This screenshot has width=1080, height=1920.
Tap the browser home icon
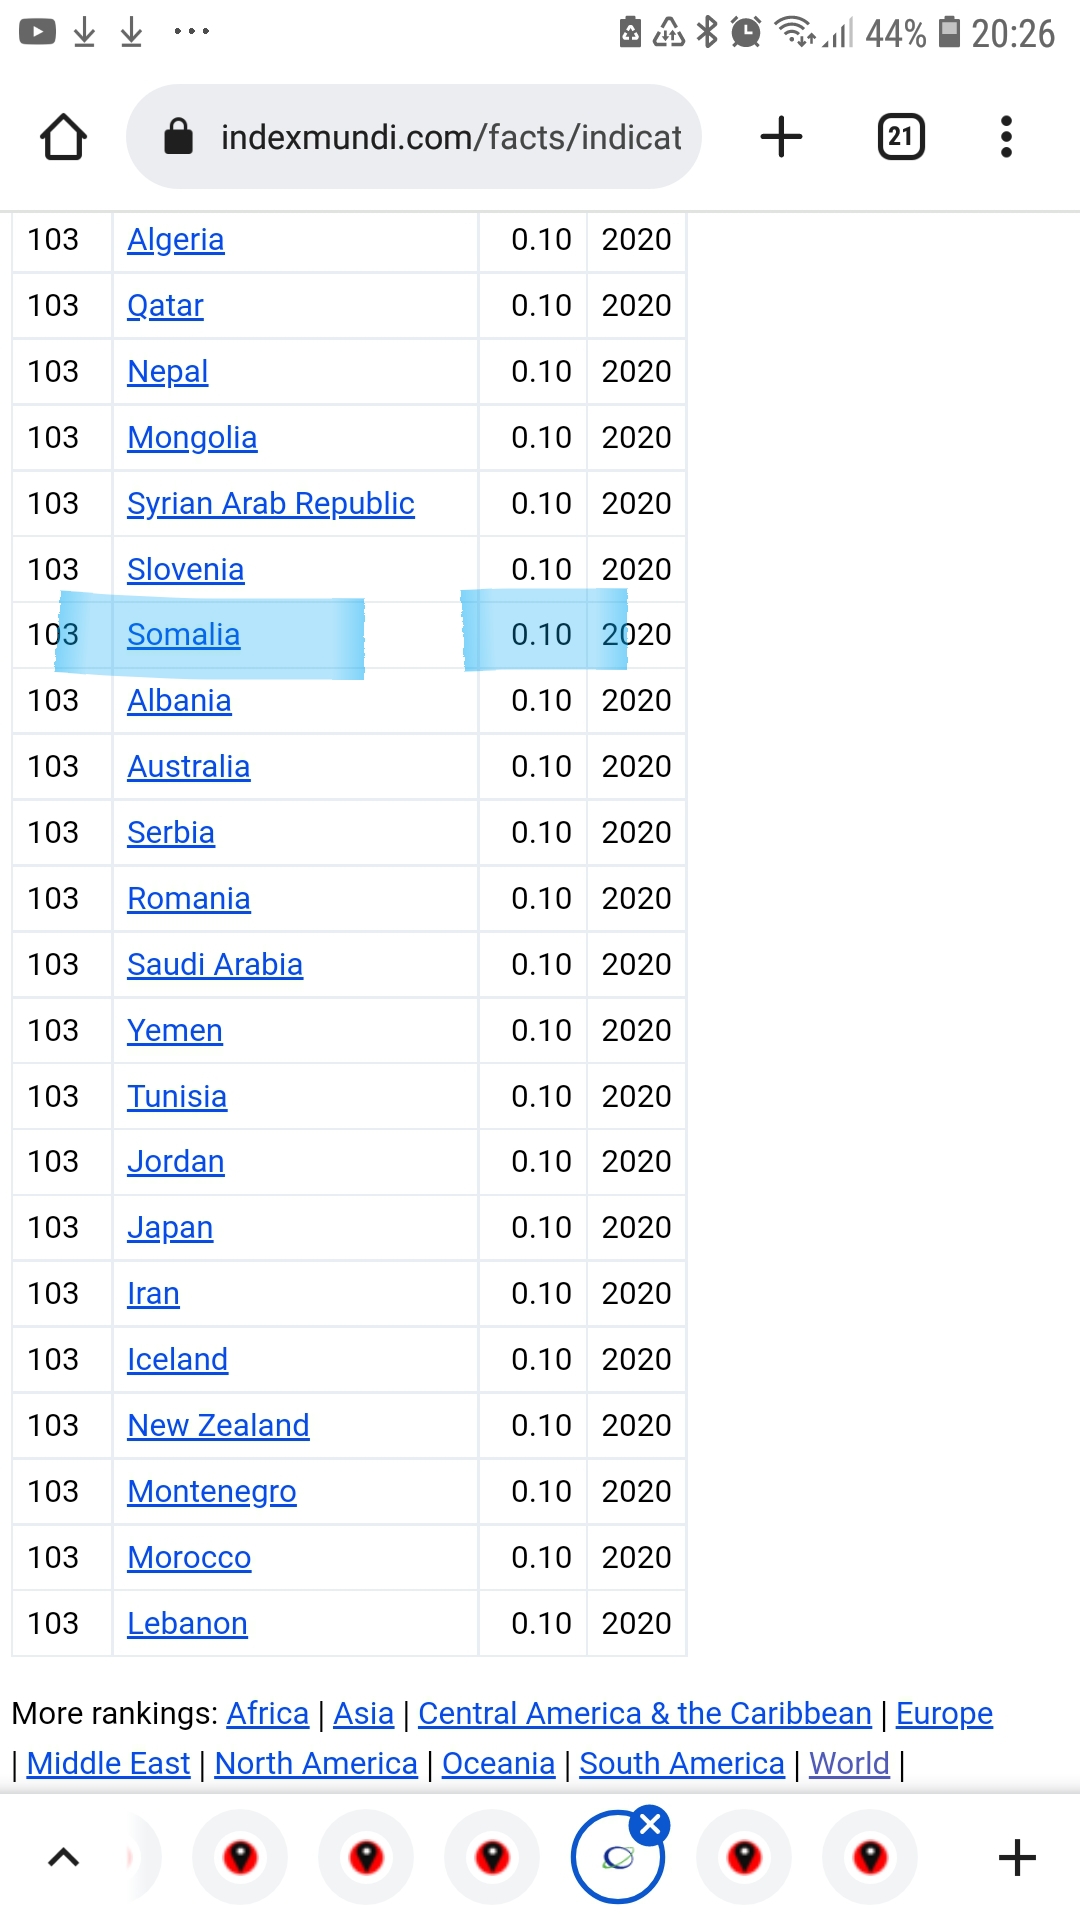(63, 137)
